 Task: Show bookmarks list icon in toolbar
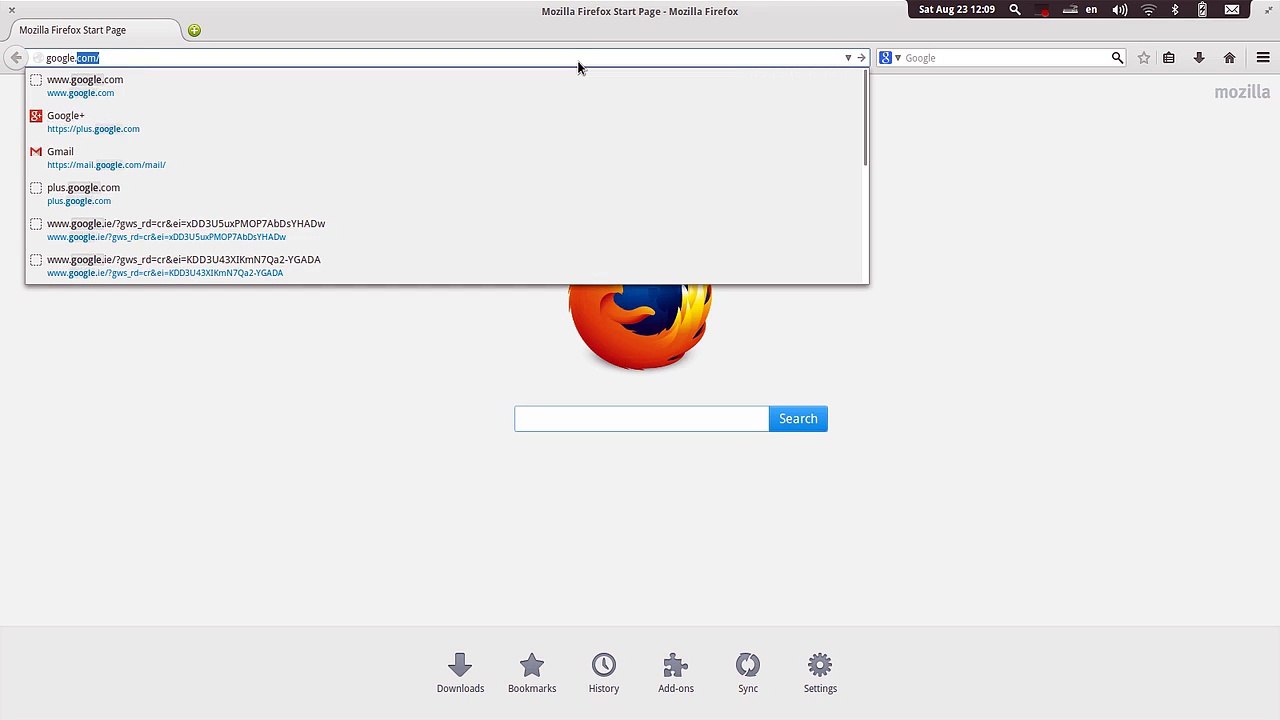1168,58
